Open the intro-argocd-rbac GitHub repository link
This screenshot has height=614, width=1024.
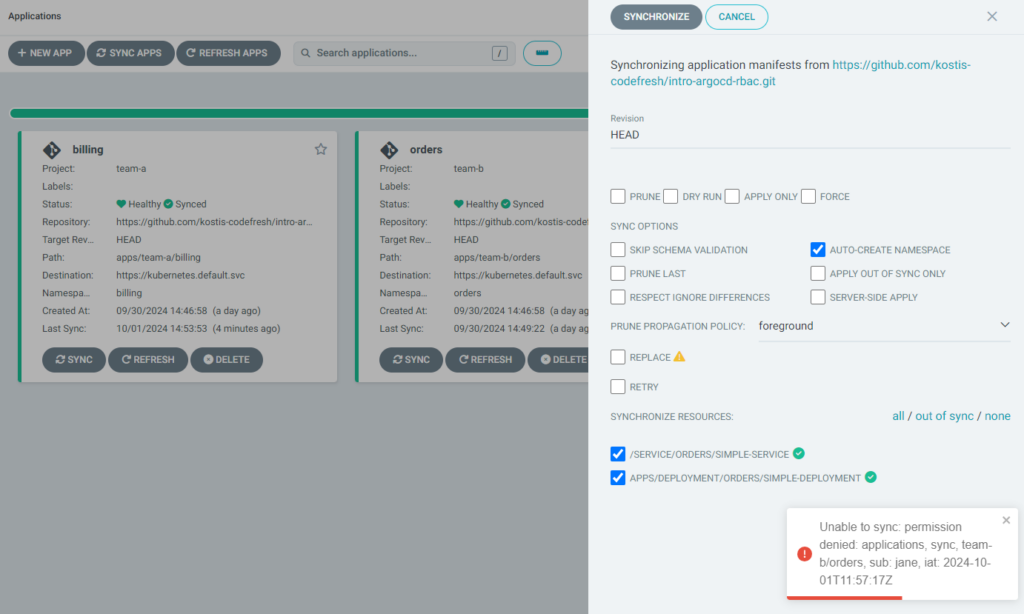[790, 73]
